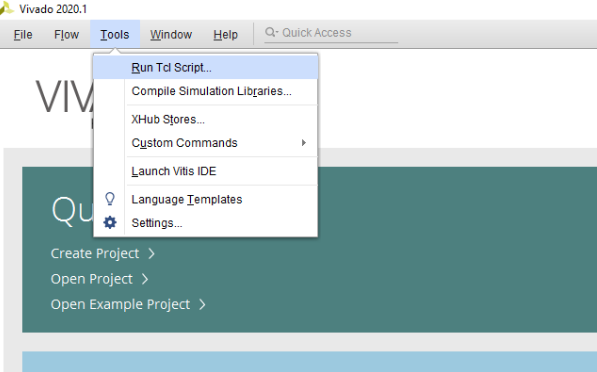
Task: Open the Flow menu
Action: click(x=66, y=35)
